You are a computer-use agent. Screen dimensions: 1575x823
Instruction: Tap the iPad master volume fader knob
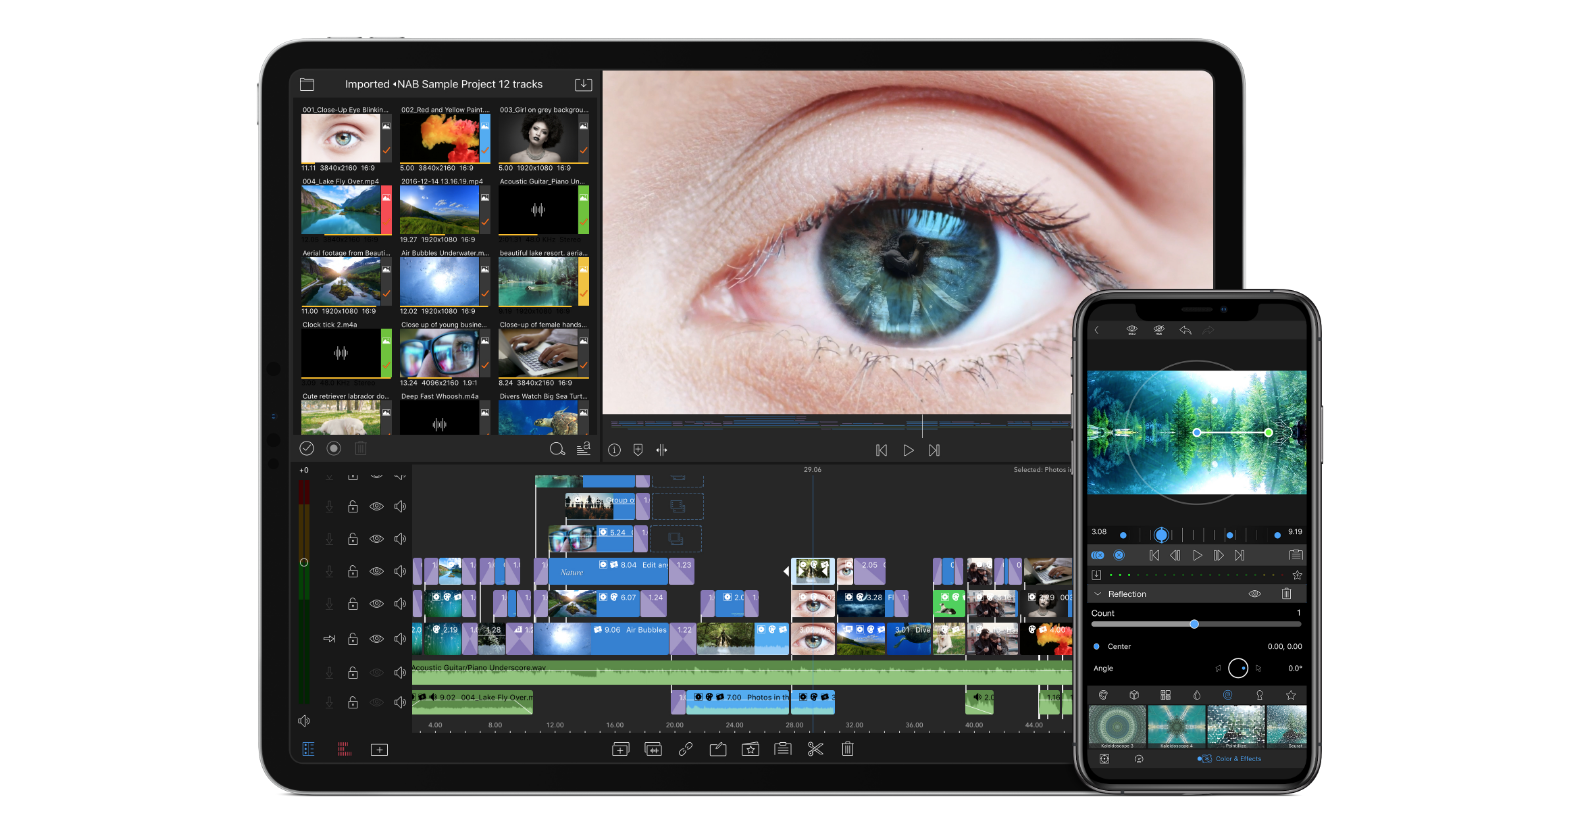pyautogui.click(x=304, y=562)
